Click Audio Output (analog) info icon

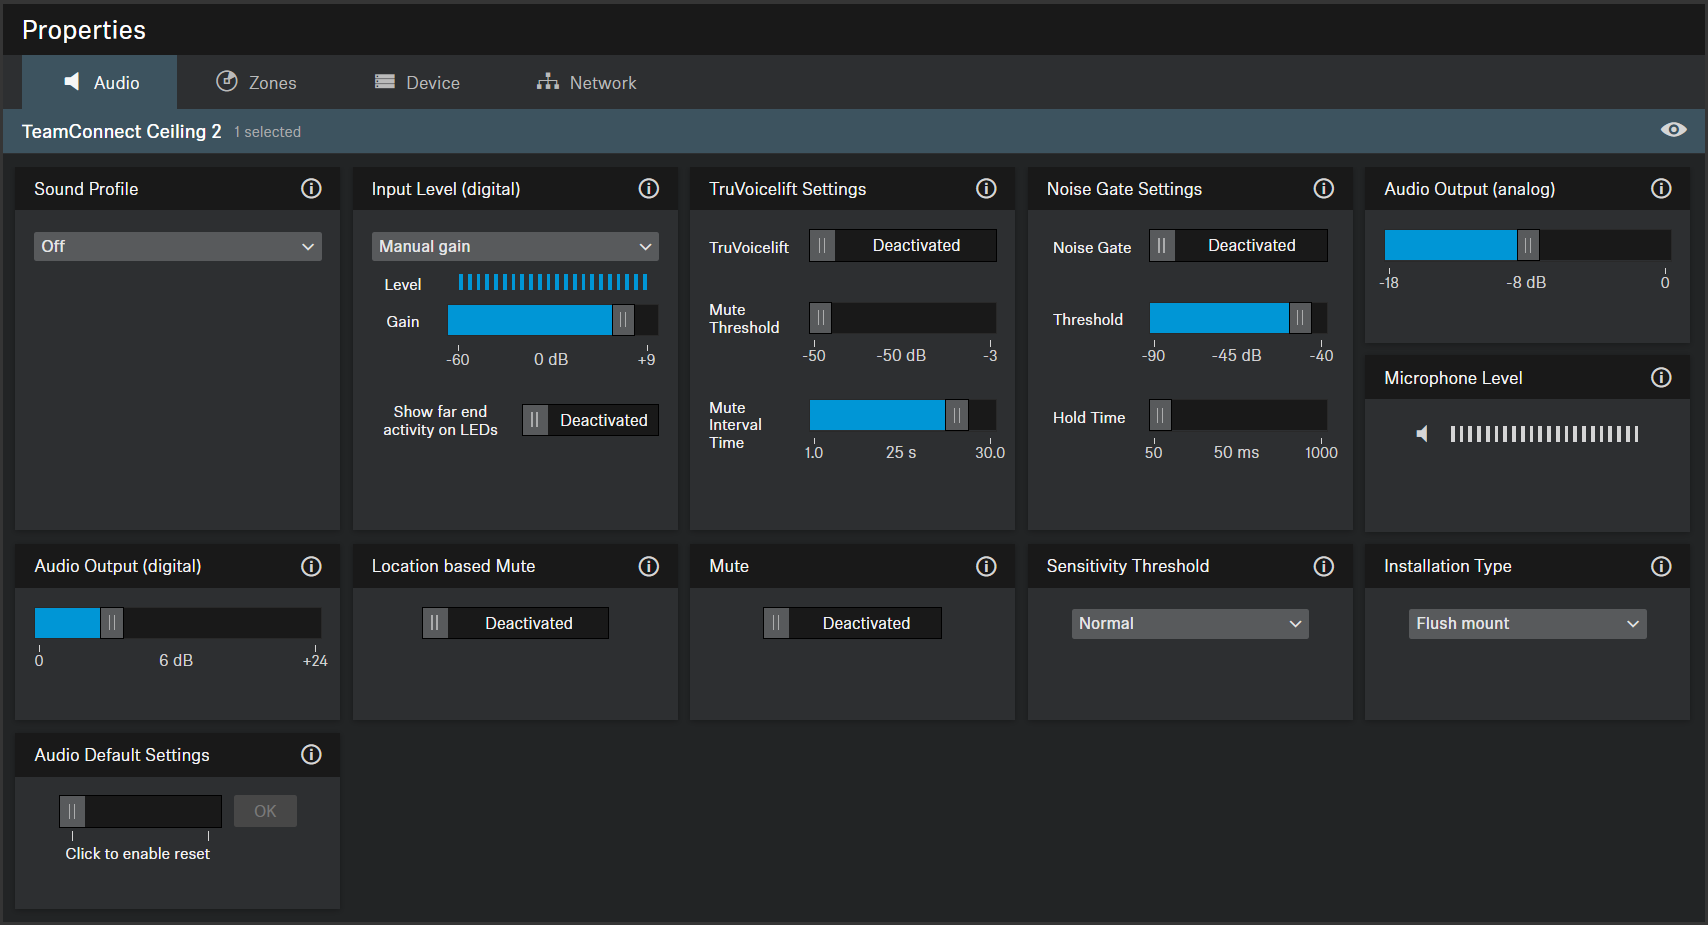coord(1660,189)
